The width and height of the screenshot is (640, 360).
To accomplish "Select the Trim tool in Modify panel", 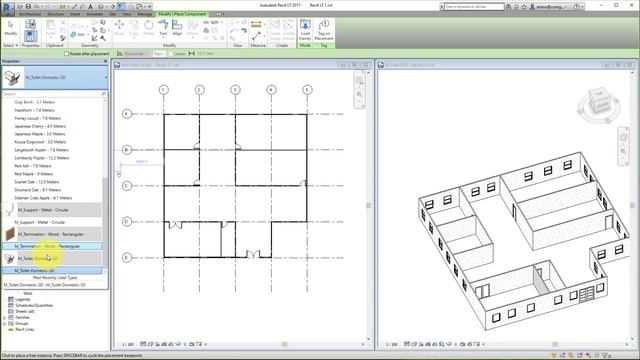I will [x=163, y=28].
